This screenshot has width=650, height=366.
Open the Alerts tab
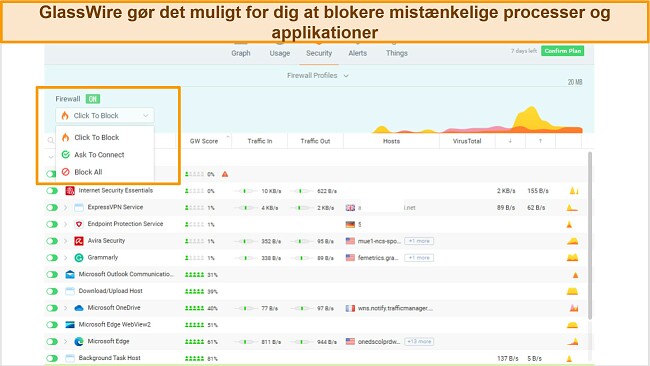point(357,53)
